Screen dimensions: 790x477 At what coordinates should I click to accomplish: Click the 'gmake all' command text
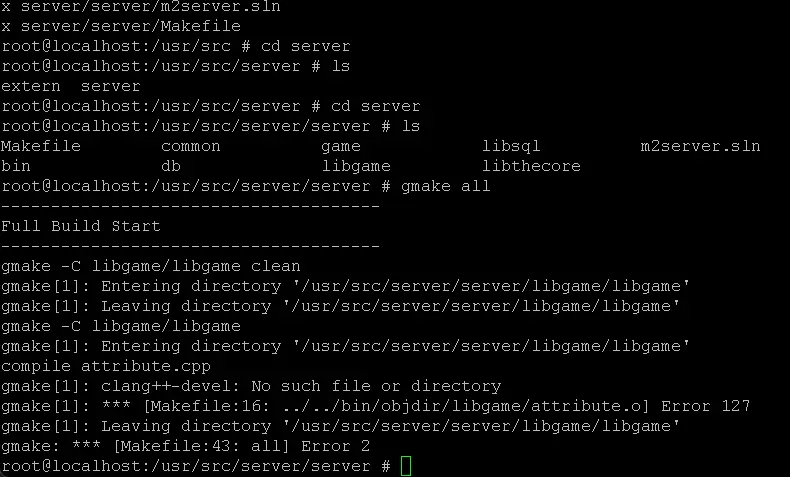click(445, 187)
